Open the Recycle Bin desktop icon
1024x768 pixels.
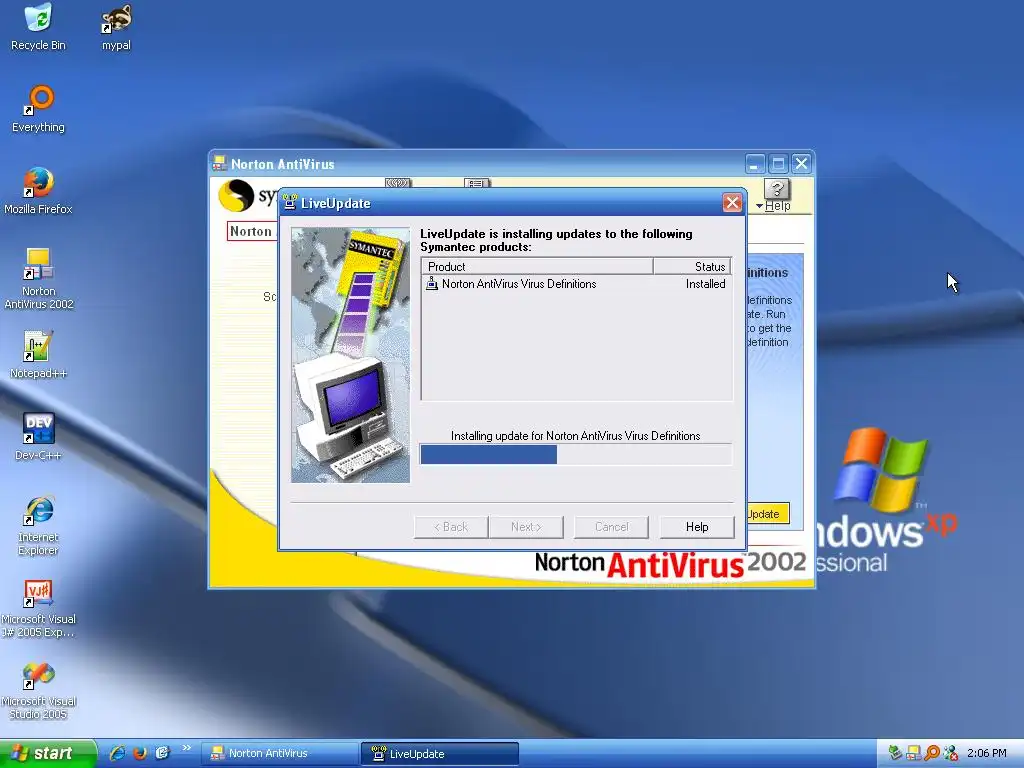38,27
